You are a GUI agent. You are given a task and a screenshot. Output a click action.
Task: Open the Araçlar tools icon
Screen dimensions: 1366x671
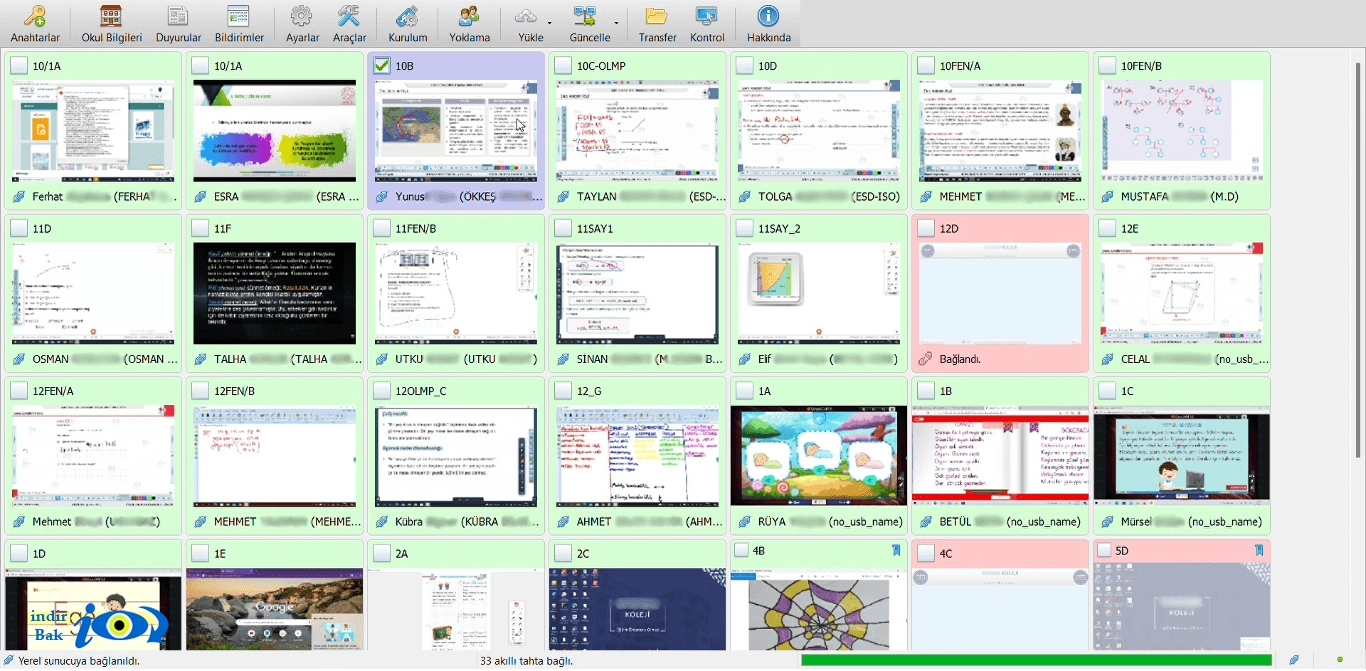(349, 24)
